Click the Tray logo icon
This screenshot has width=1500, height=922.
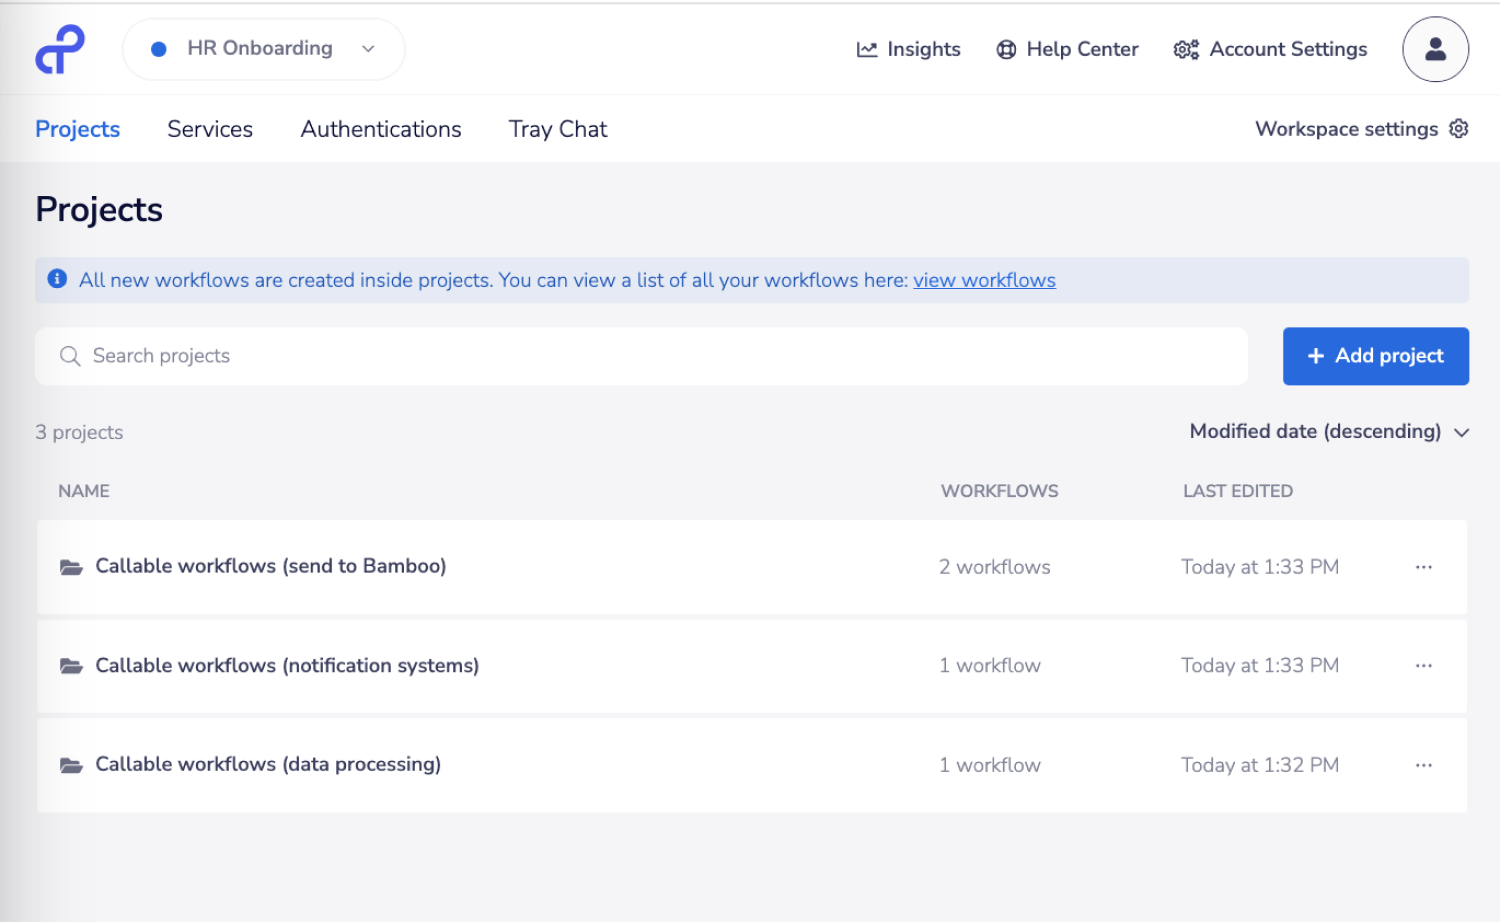click(x=60, y=49)
